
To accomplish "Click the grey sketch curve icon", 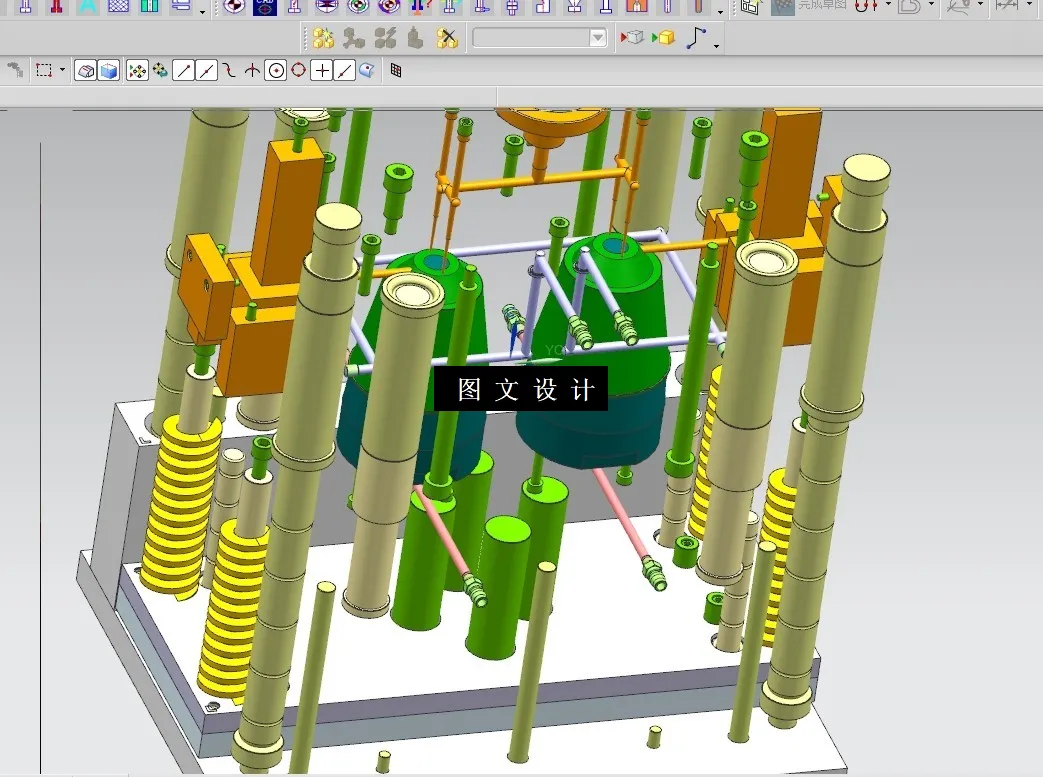I will [x=959, y=7].
